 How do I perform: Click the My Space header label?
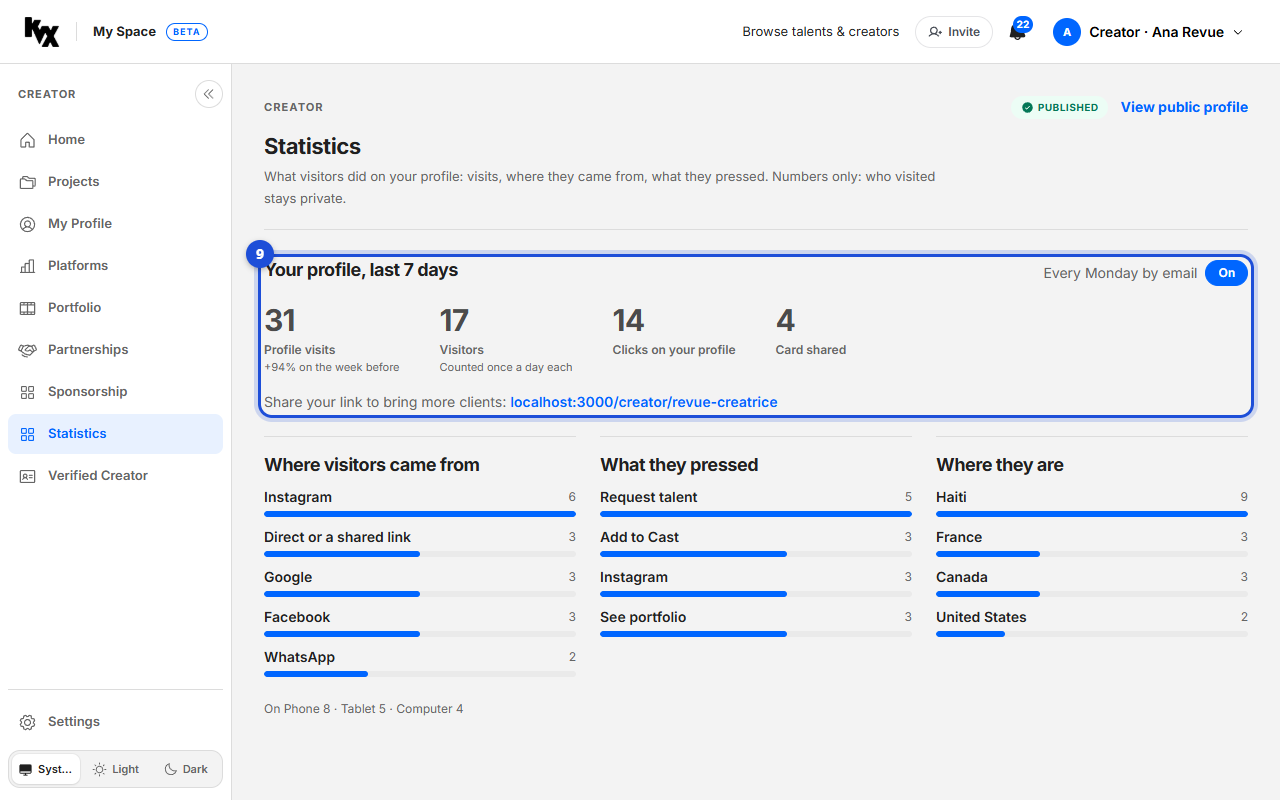tap(124, 32)
